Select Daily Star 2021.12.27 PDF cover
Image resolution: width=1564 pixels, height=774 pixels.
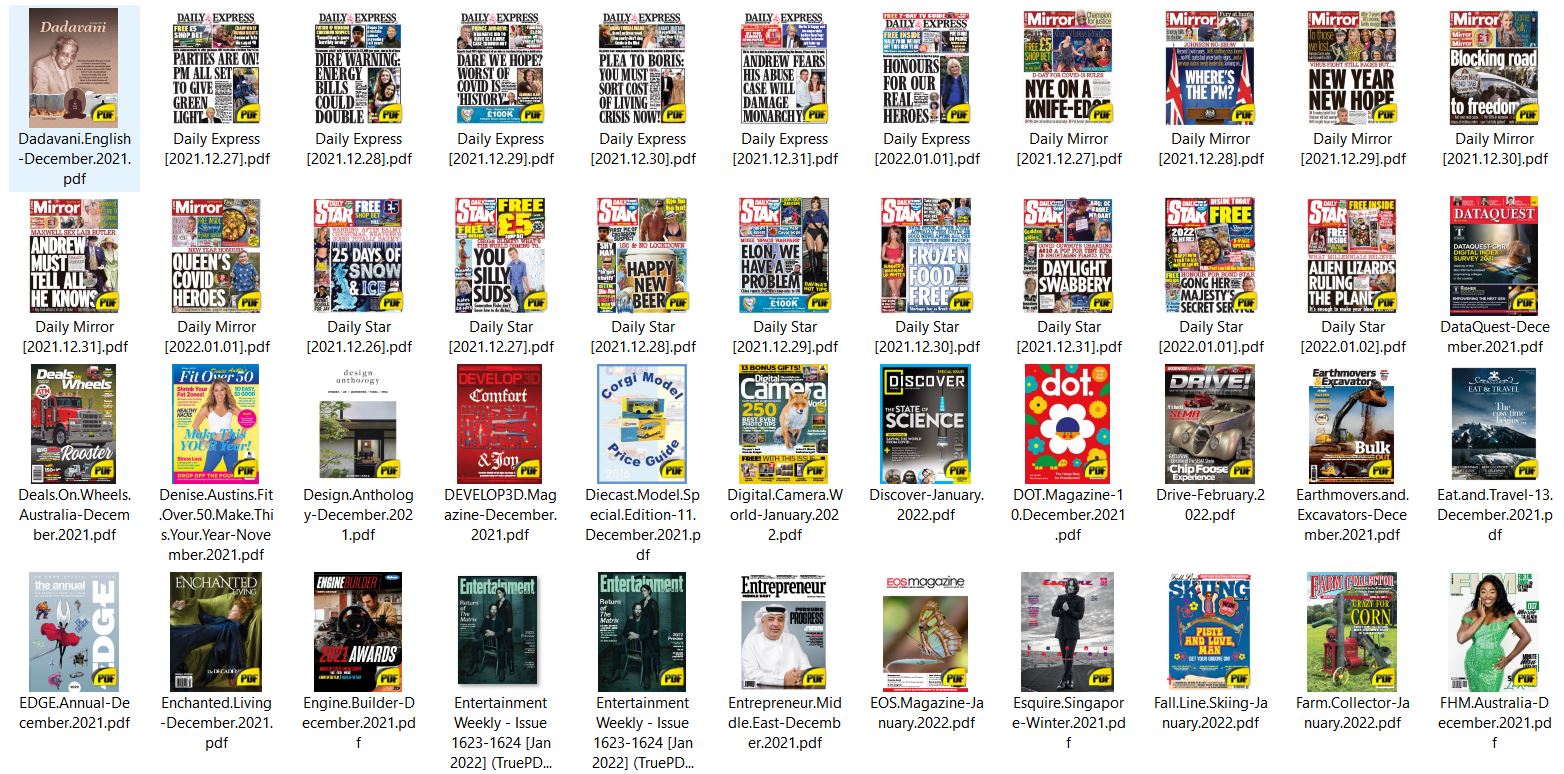[500, 255]
